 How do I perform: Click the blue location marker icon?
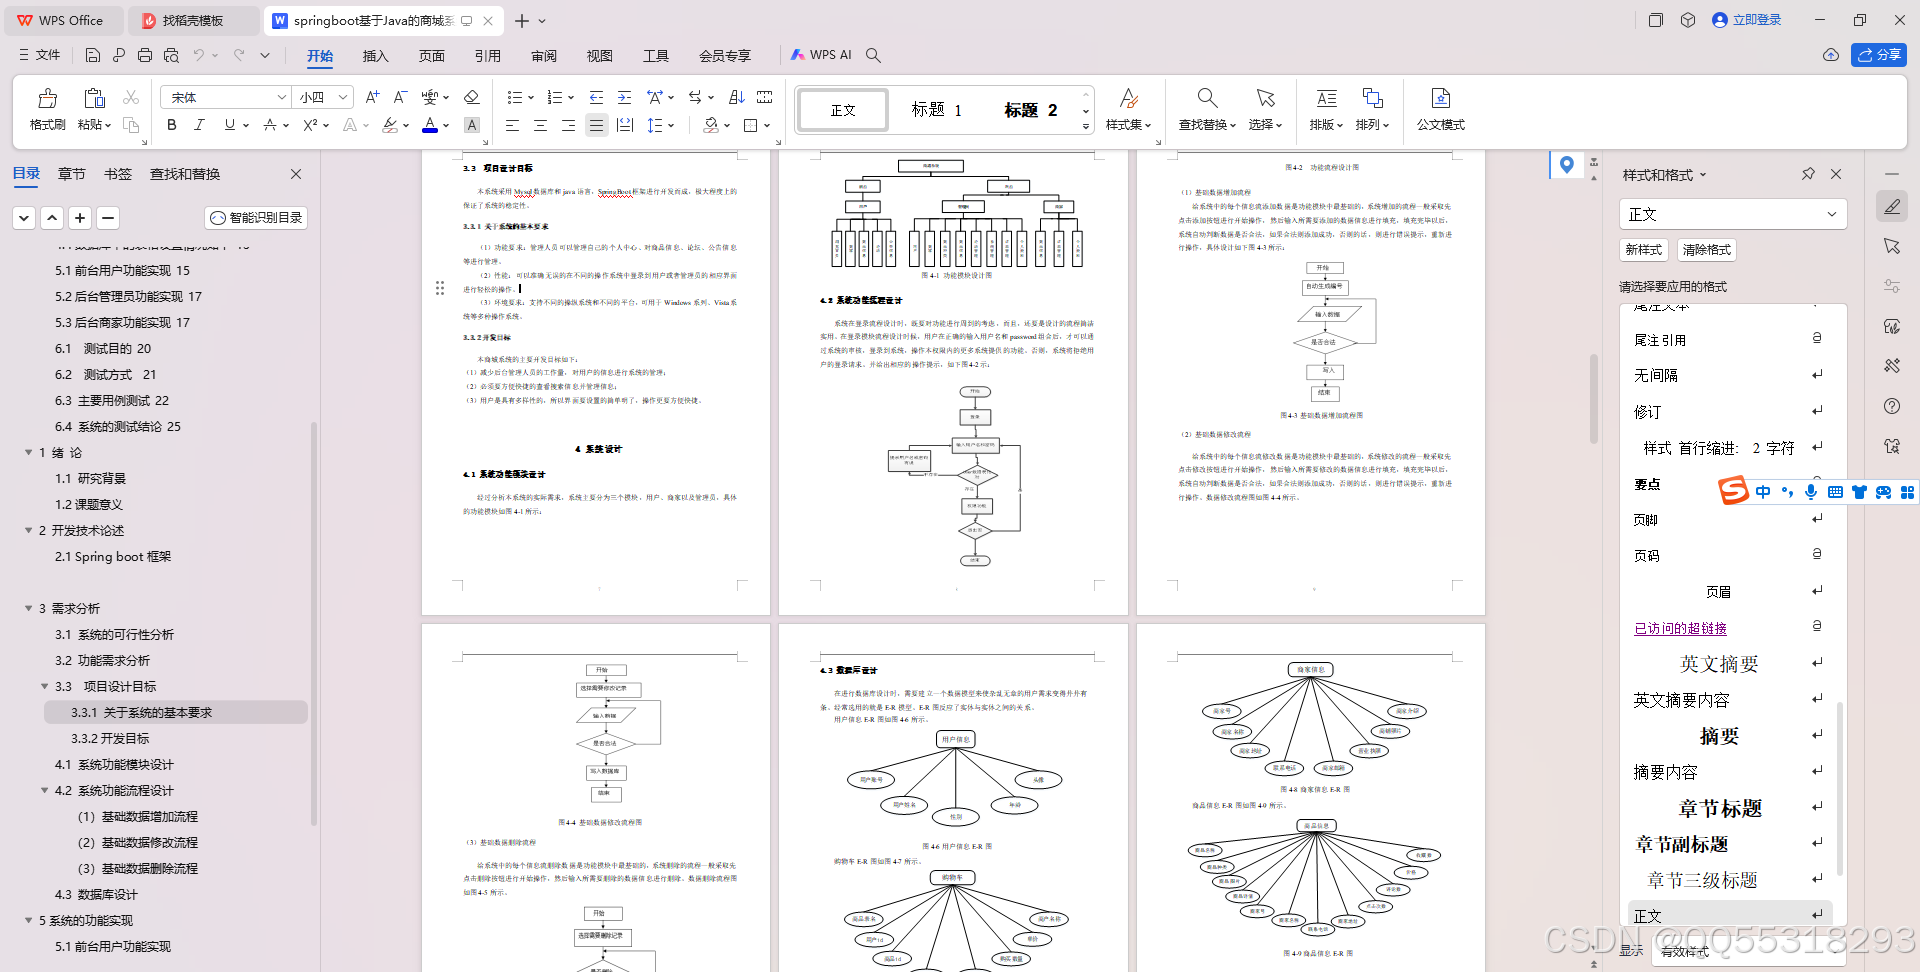1566,165
